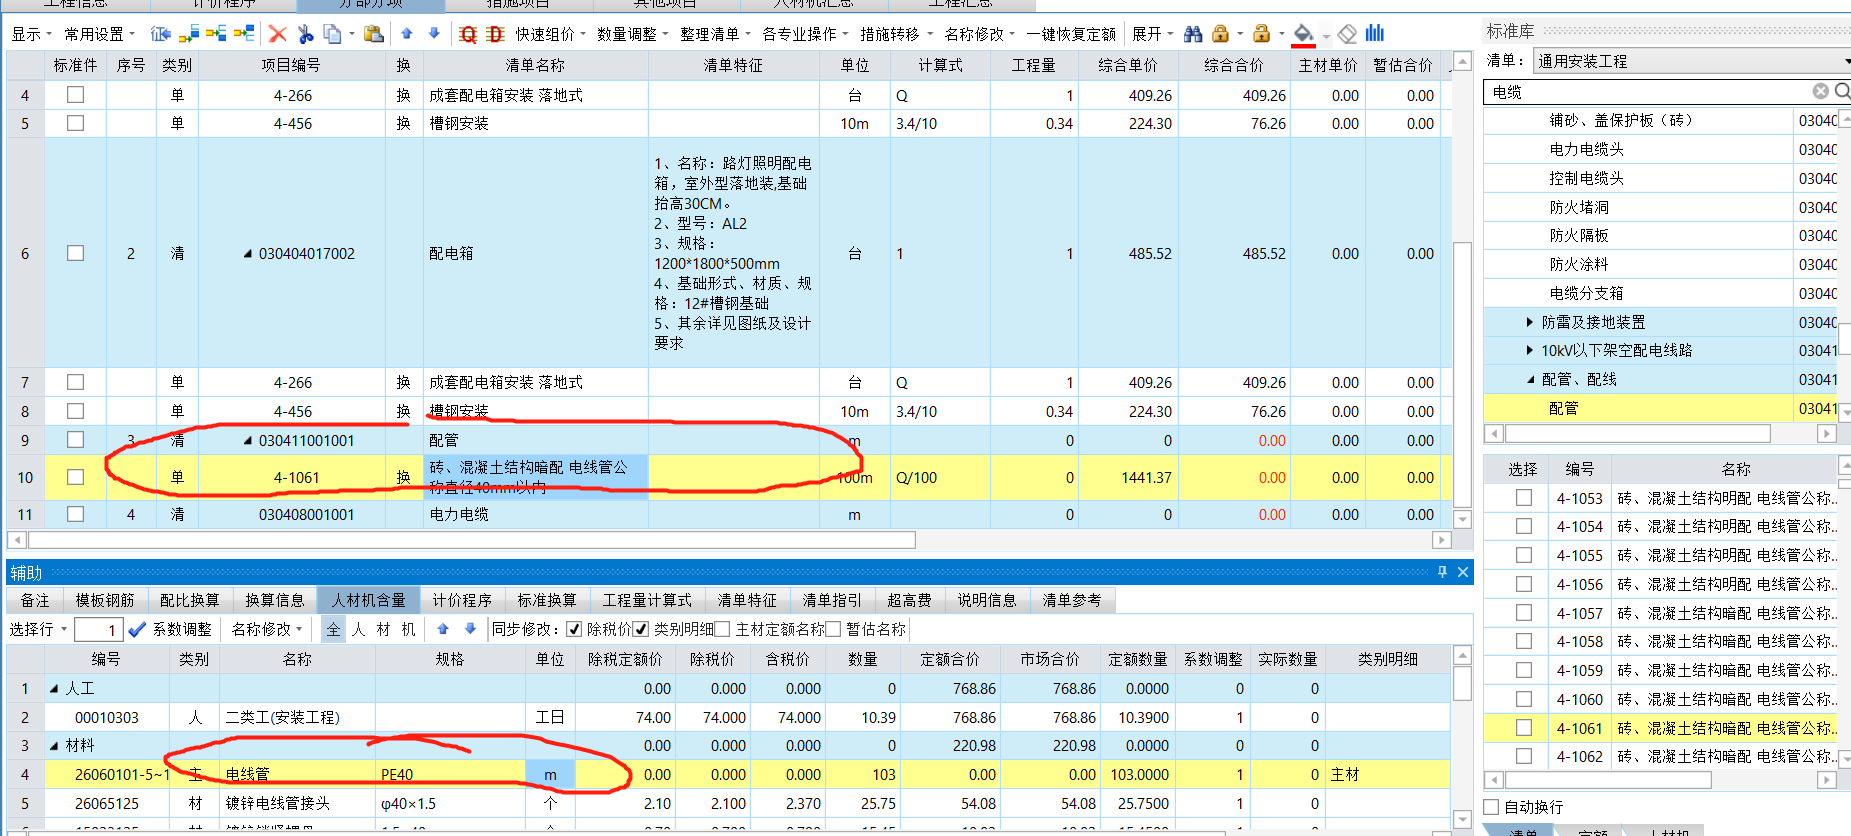Open the 快速组价 dropdown
Viewport: 1851px width, 836px height.
point(550,34)
